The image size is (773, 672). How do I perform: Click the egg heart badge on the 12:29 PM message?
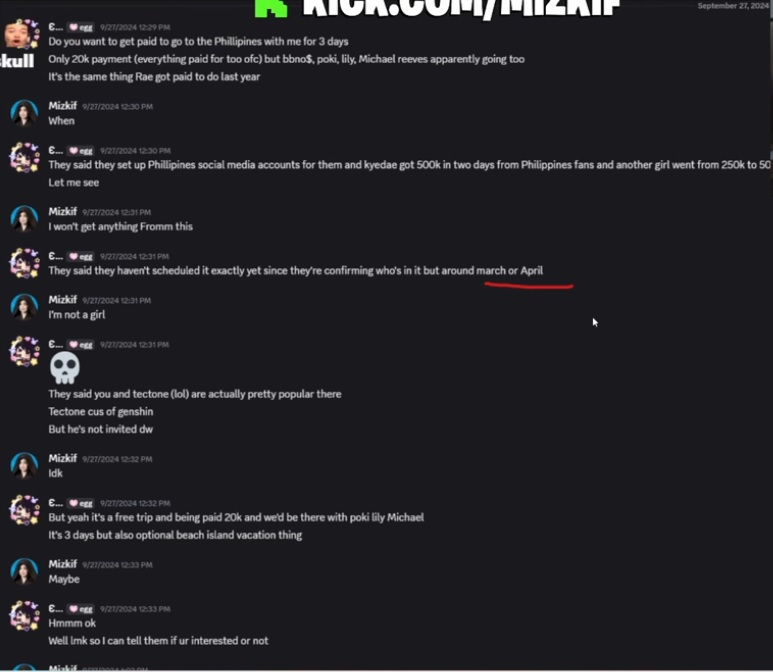click(x=80, y=28)
